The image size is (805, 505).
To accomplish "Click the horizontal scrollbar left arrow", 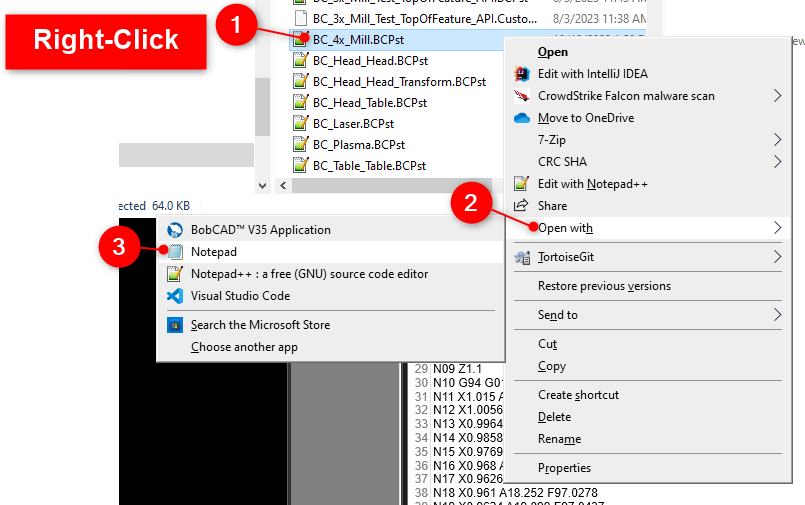I will pos(283,186).
